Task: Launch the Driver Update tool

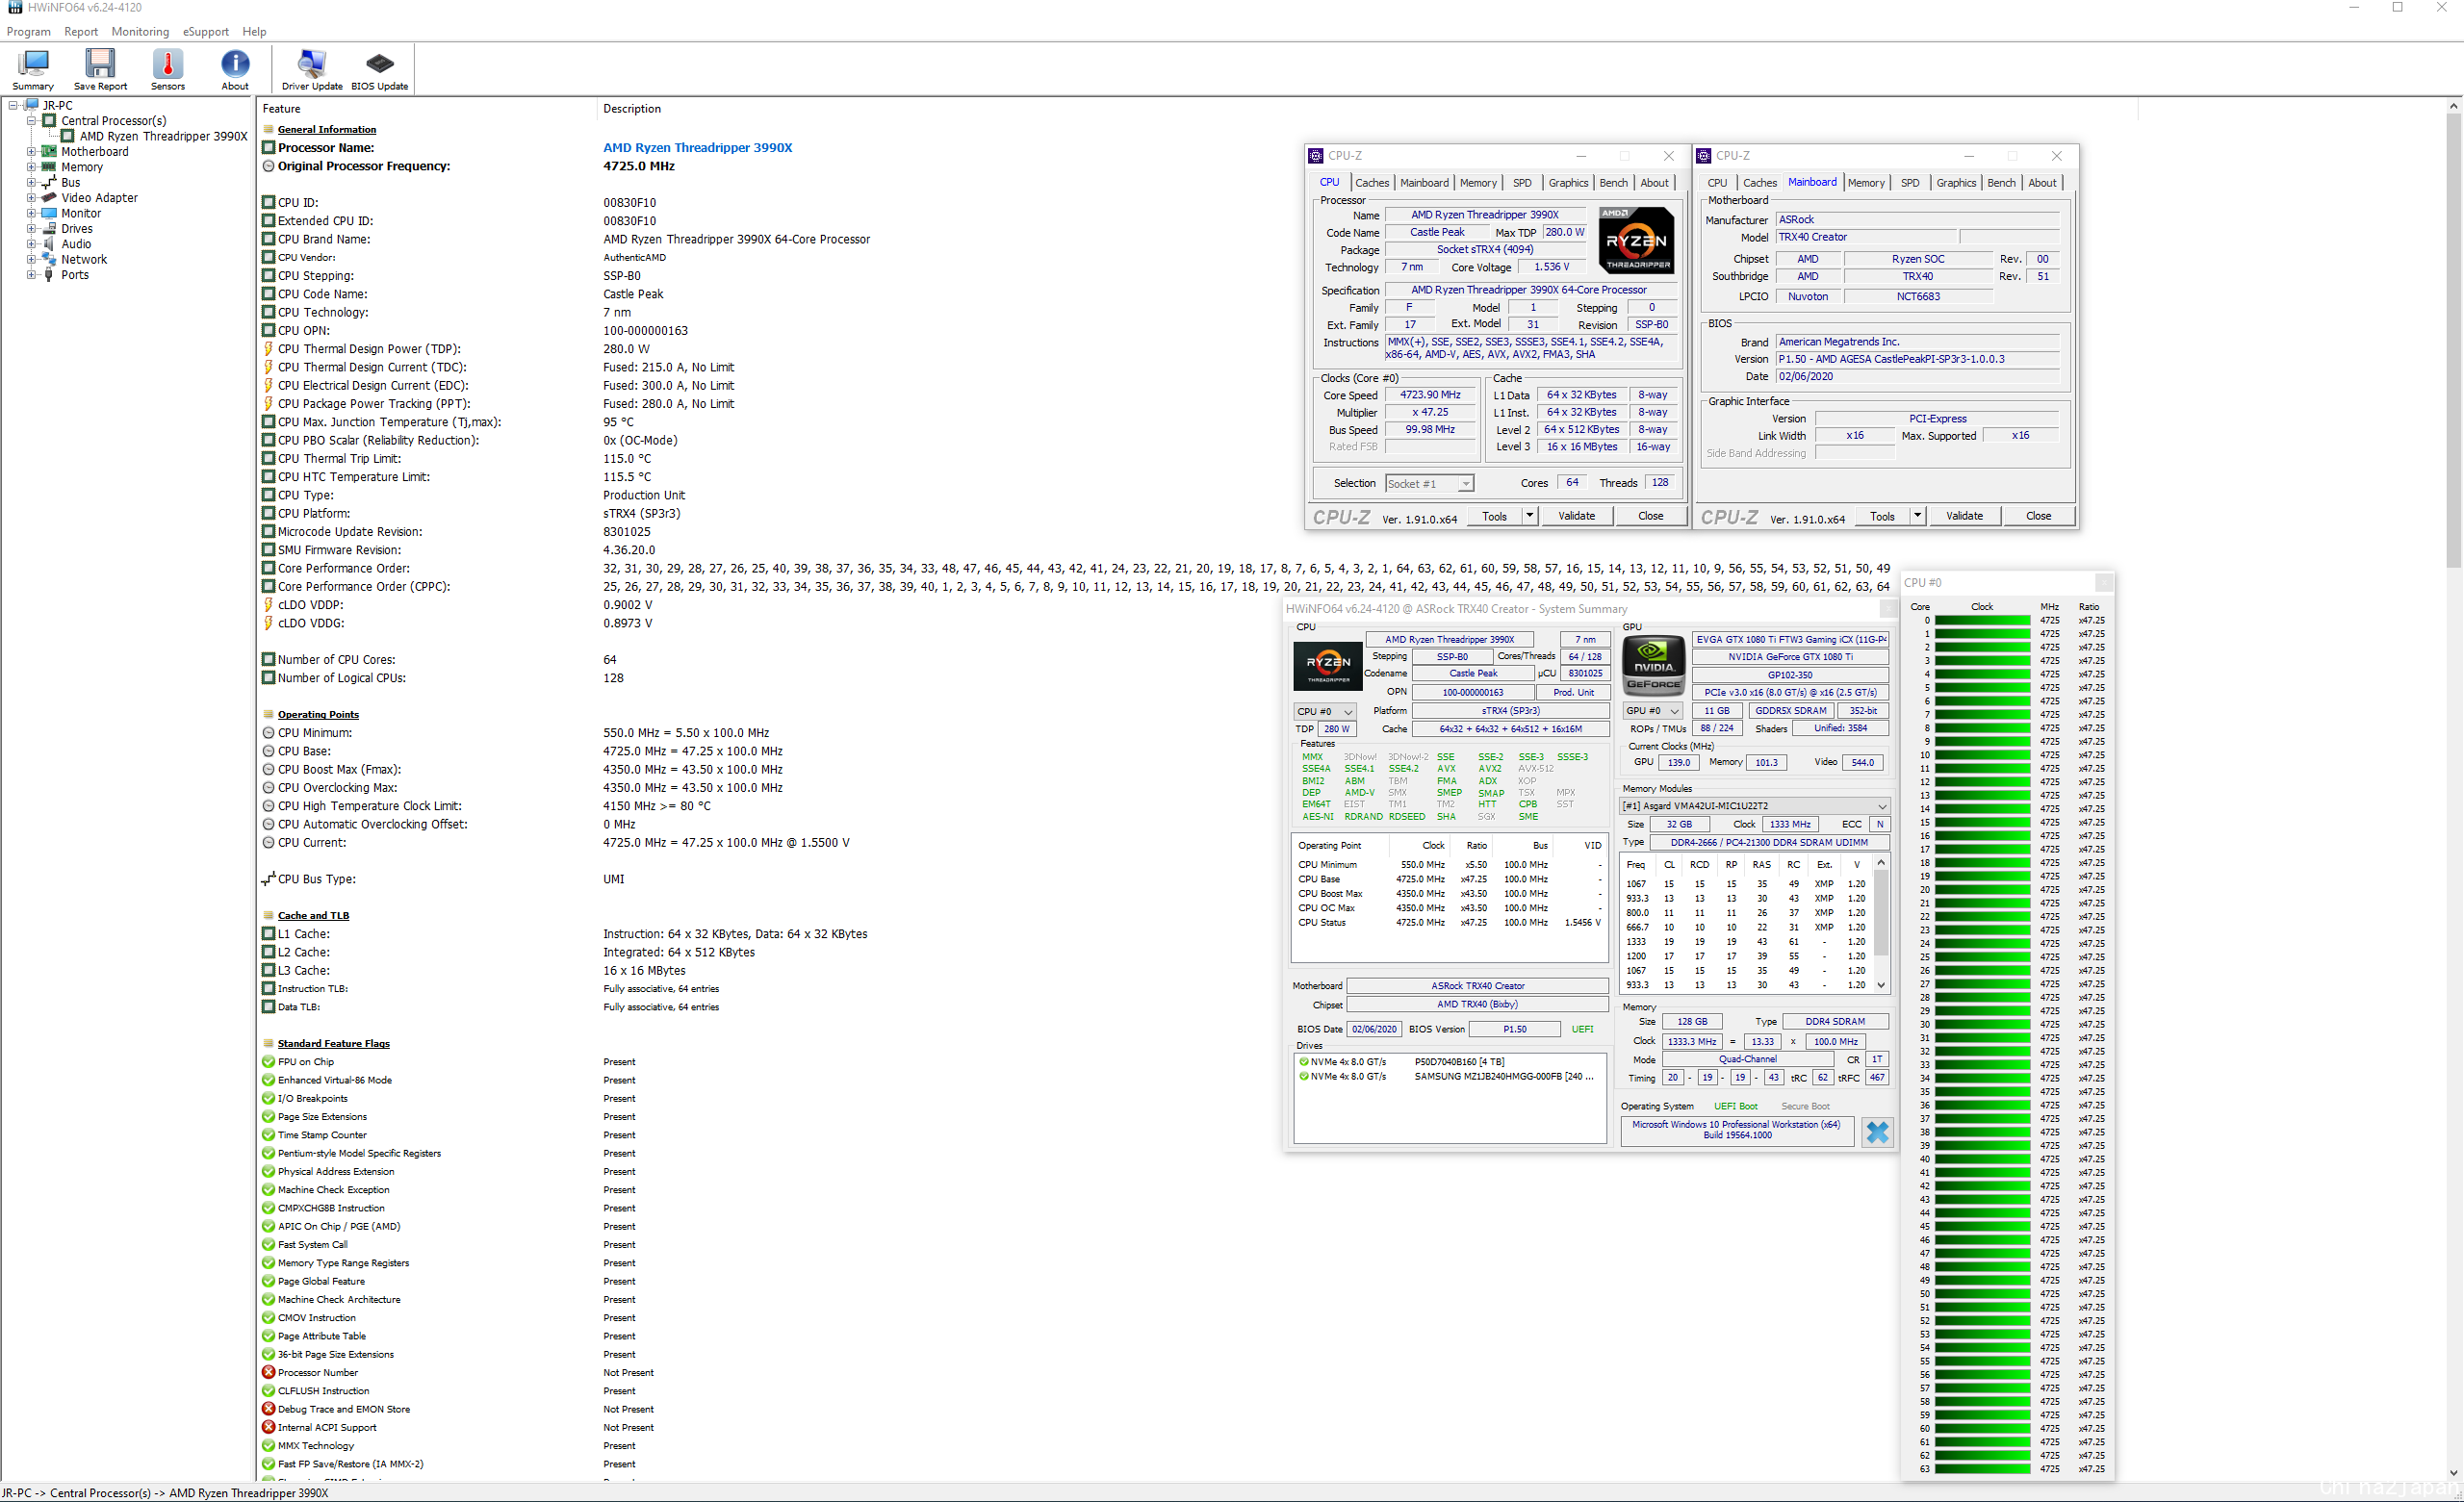Action: [312, 70]
